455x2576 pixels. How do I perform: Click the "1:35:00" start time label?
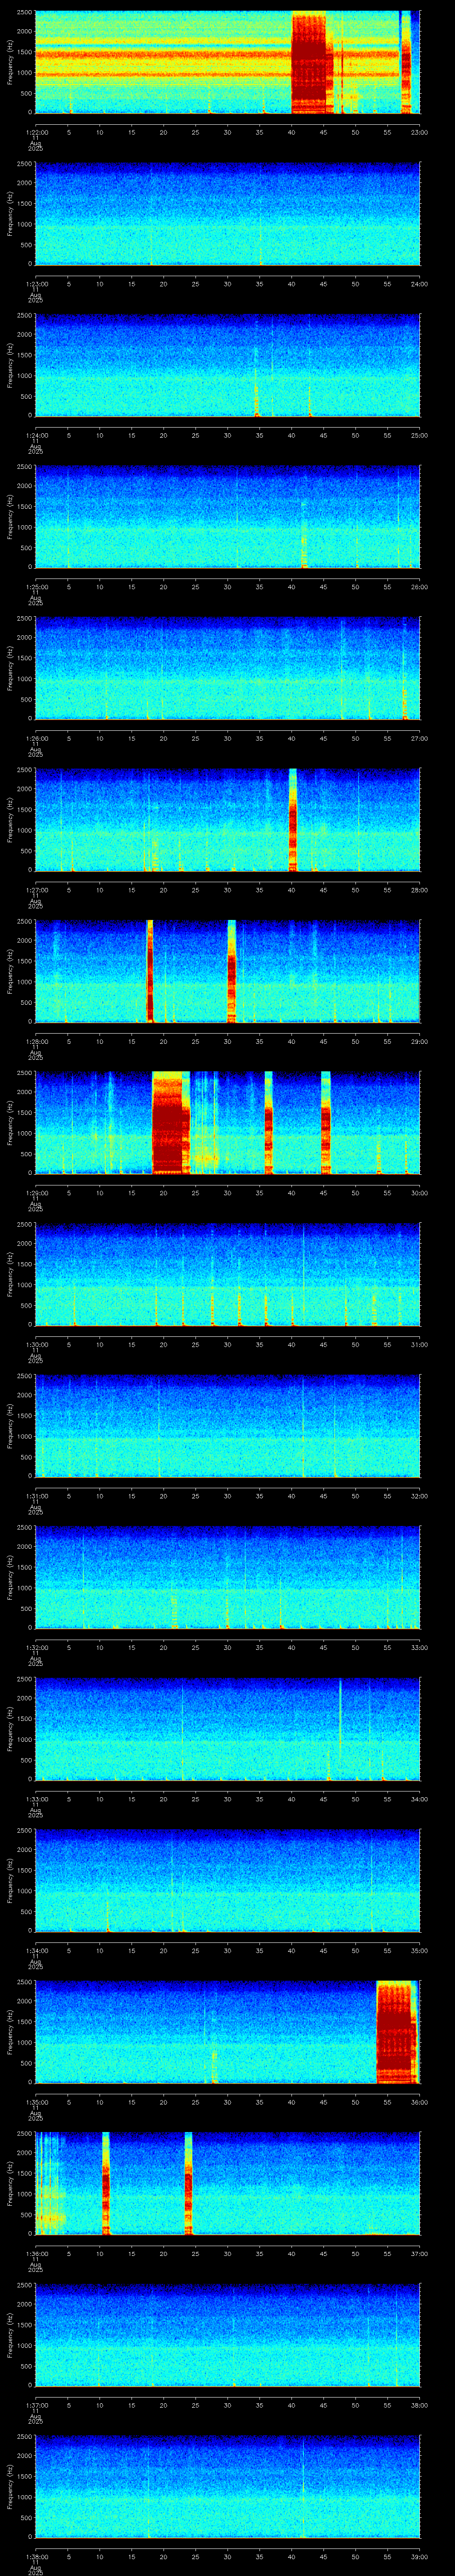pos(36,2102)
